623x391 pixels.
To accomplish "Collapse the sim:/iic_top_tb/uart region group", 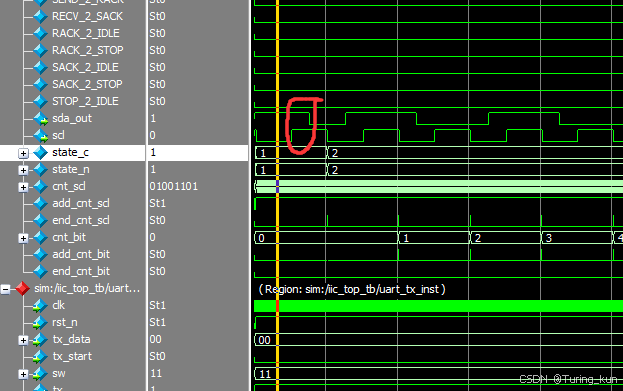I will coord(5,289).
